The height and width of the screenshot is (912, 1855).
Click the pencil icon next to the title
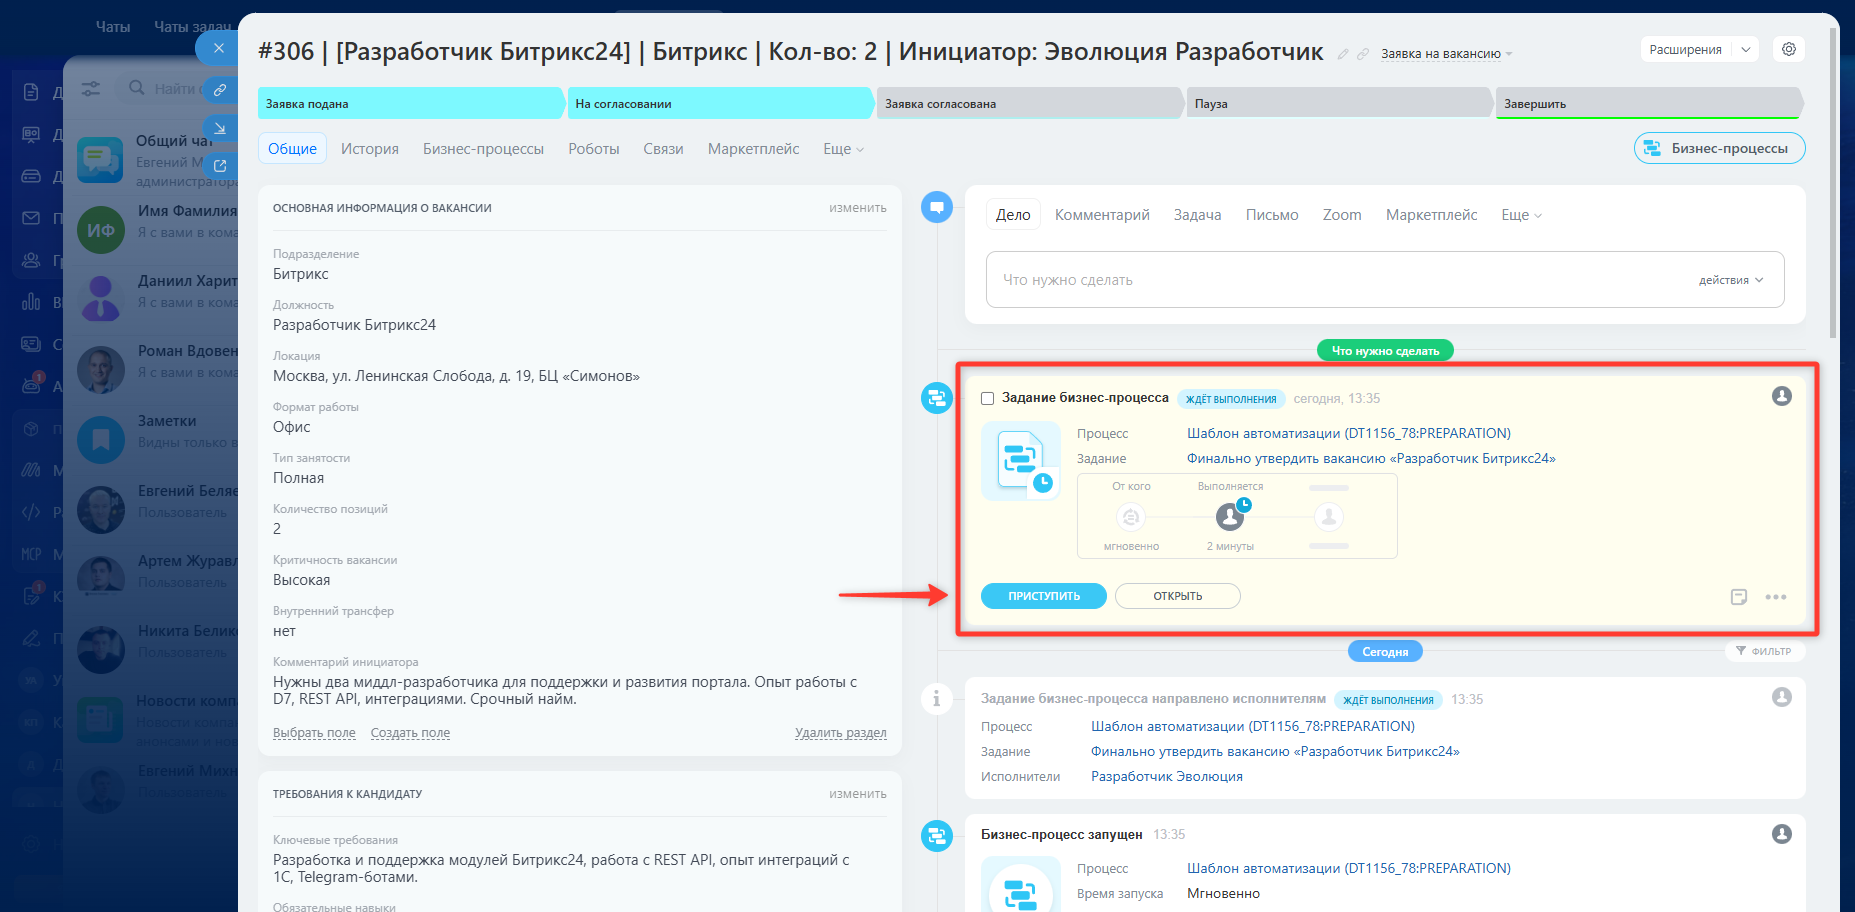point(1343,54)
